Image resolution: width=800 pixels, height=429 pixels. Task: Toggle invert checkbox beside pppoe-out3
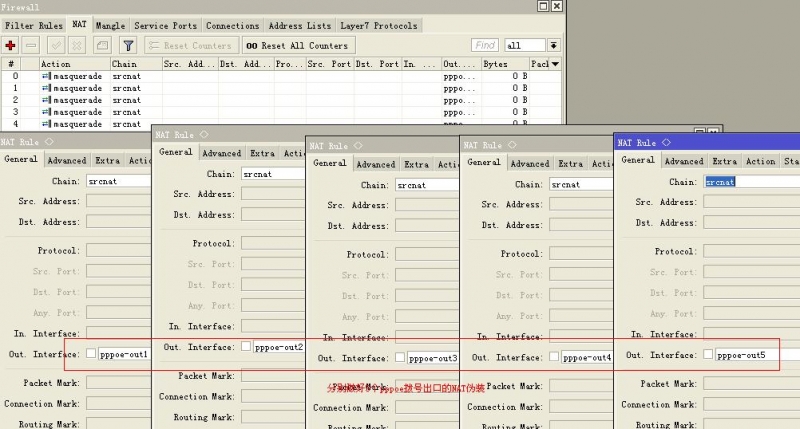(x=400, y=357)
